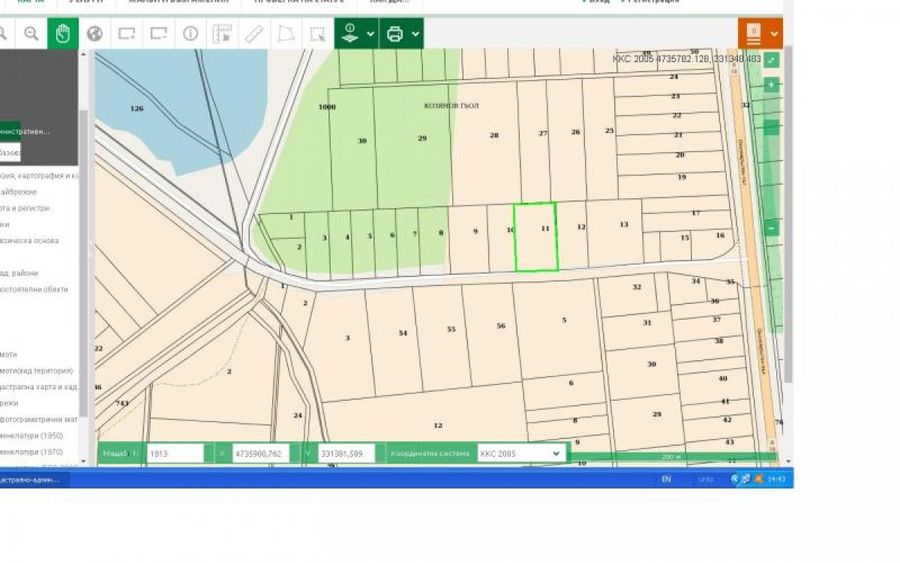Screen dimensions: 900x563
Task: Open the layers info dropdown arrow
Action: click(x=371, y=34)
